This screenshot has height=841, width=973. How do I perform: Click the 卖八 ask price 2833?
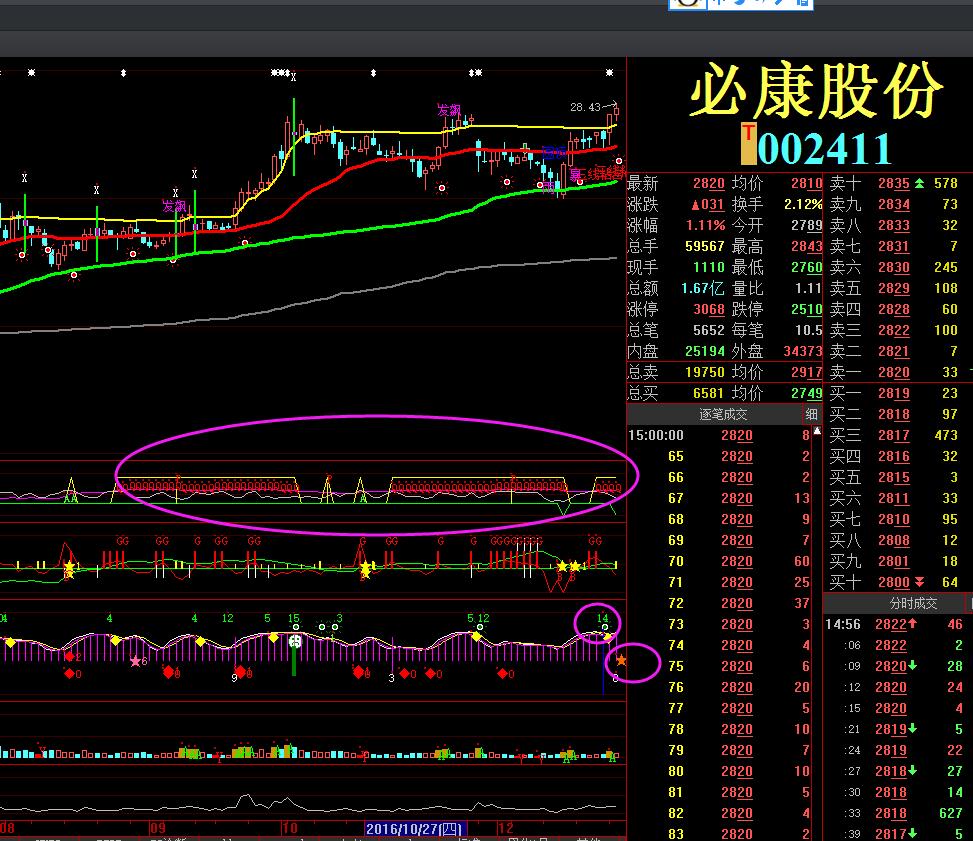(894, 225)
